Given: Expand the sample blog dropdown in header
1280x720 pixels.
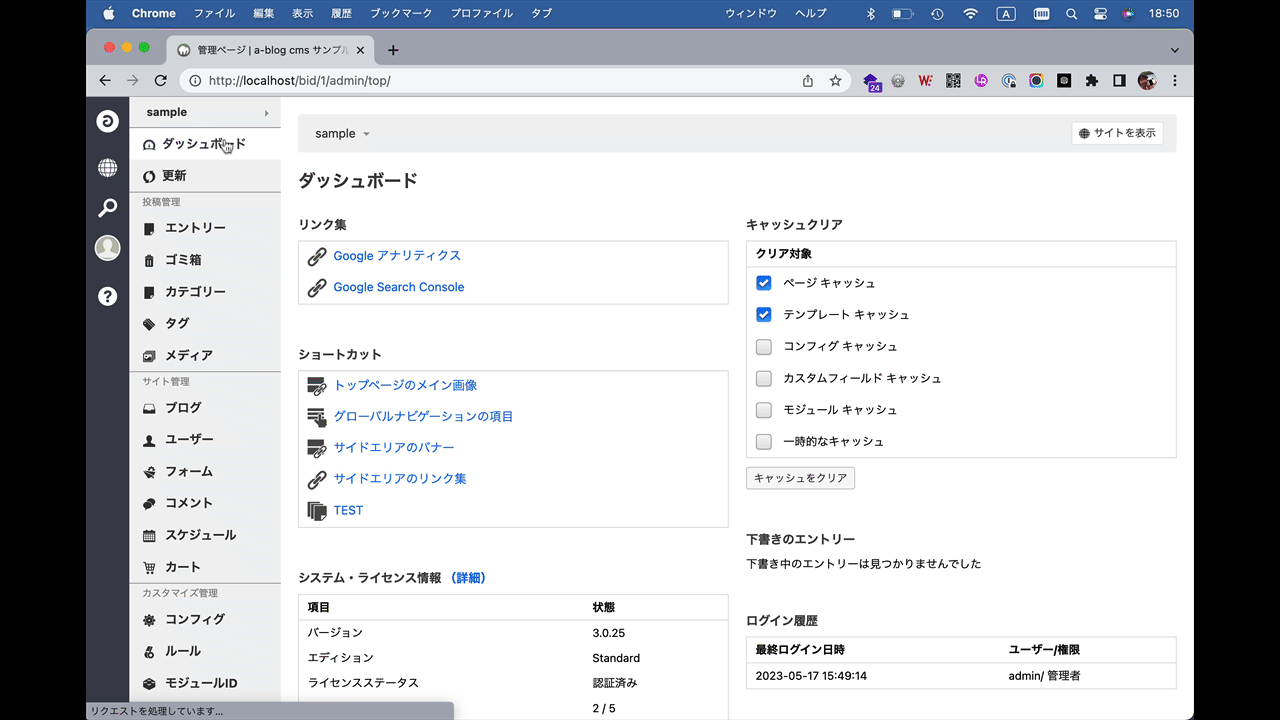Looking at the screenshot, I should click(x=342, y=134).
